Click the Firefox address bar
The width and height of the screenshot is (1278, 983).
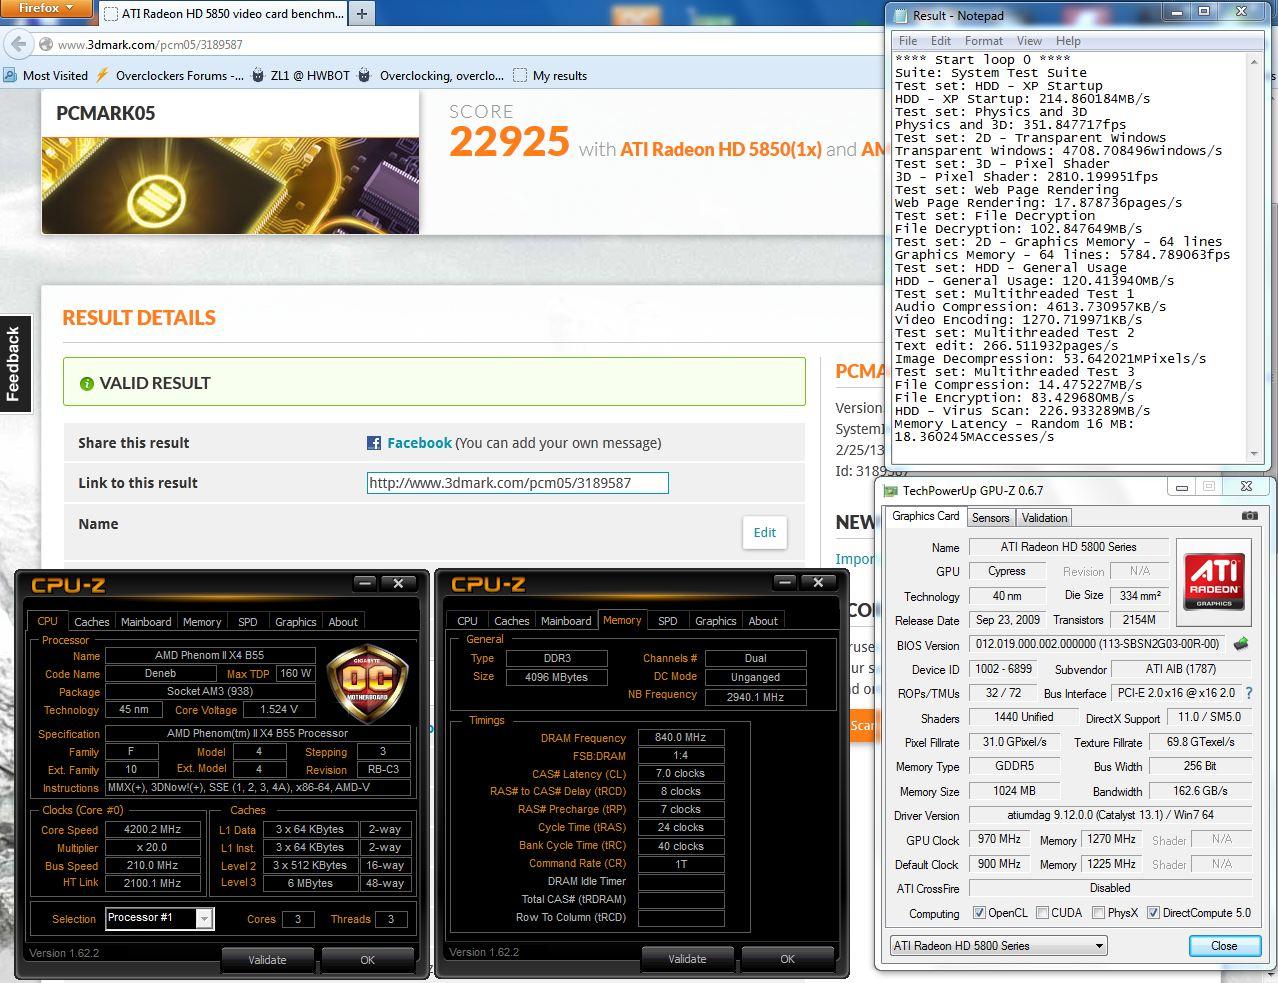[x=460, y=44]
